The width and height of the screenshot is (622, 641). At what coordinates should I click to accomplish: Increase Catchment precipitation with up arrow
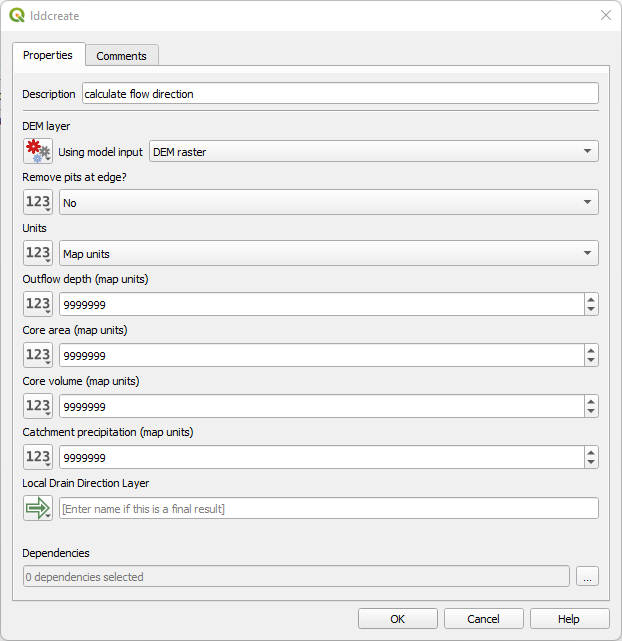[x=591, y=451]
